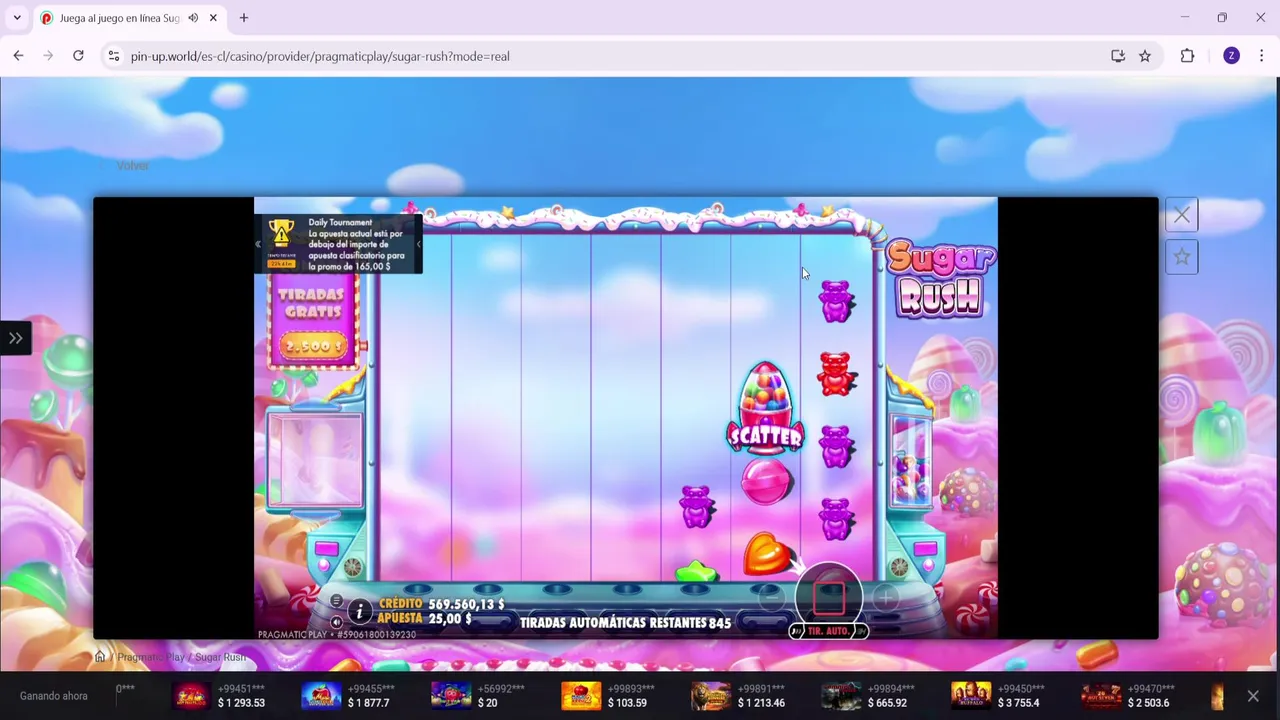This screenshot has width=1280, height=720.
Task: Open winner game thumbnail for $20
Action: click(x=451, y=696)
